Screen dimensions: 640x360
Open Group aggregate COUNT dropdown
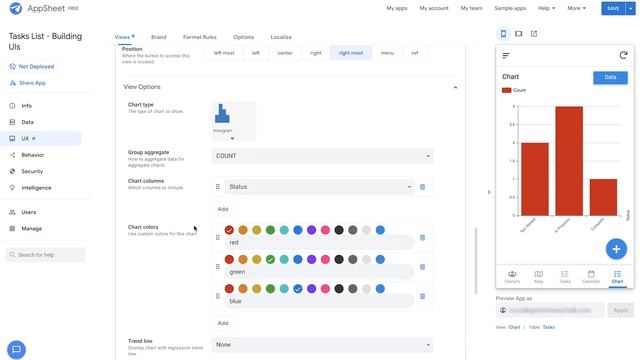pyautogui.click(x=322, y=156)
